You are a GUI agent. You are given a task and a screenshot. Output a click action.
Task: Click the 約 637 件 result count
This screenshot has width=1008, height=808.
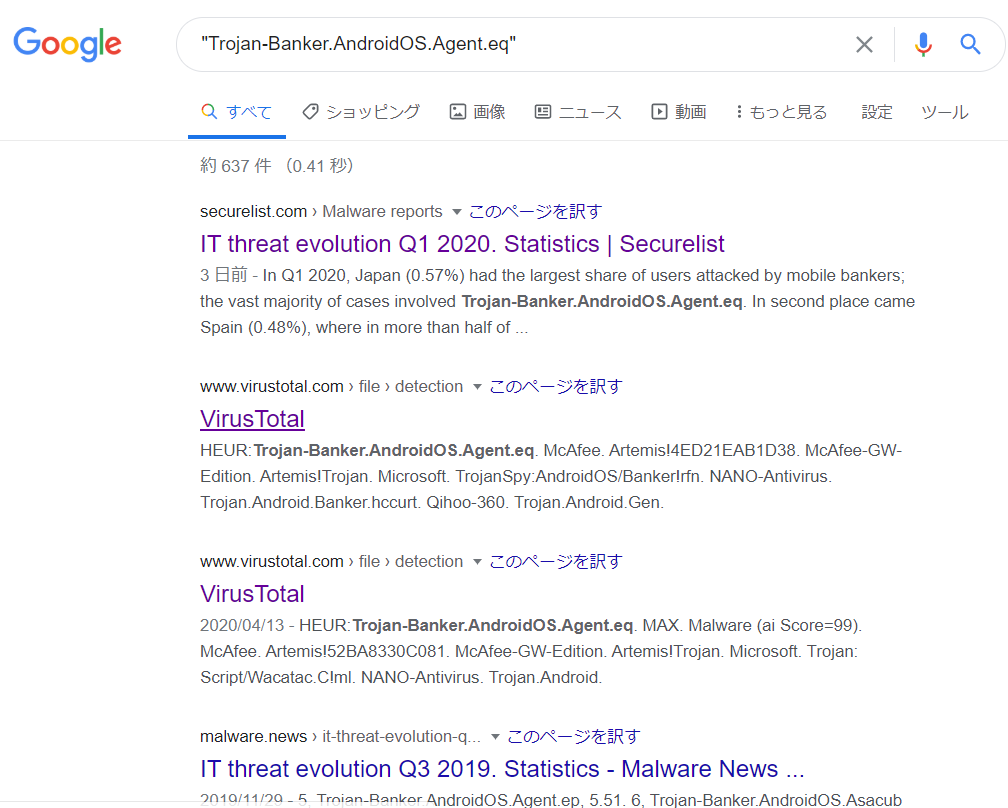[x=236, y=166]
